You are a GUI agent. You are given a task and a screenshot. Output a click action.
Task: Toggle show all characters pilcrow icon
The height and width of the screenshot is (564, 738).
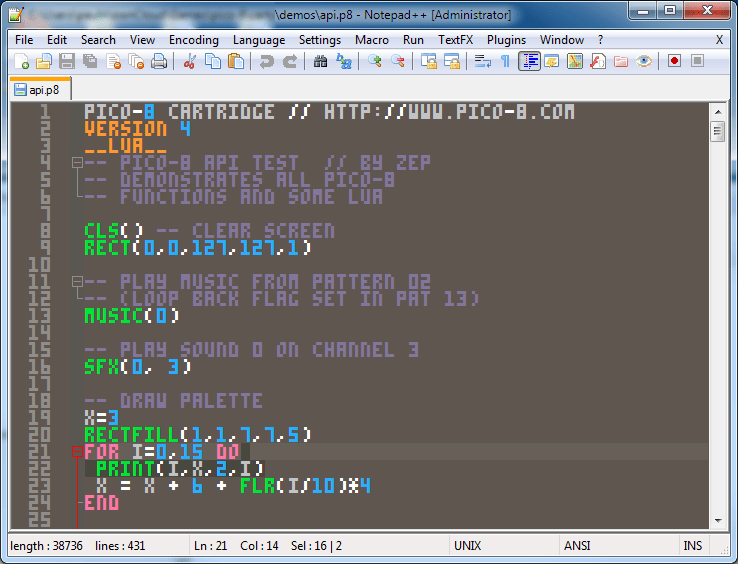(x=505, y=61)
